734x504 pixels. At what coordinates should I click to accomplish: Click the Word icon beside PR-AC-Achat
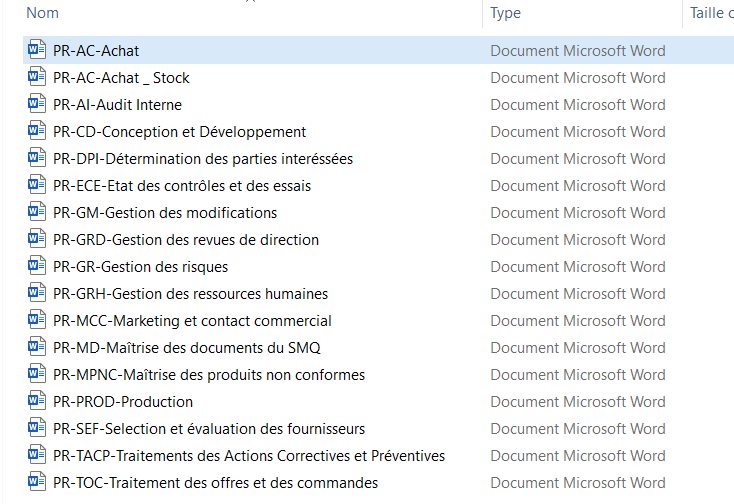(37, 50)
